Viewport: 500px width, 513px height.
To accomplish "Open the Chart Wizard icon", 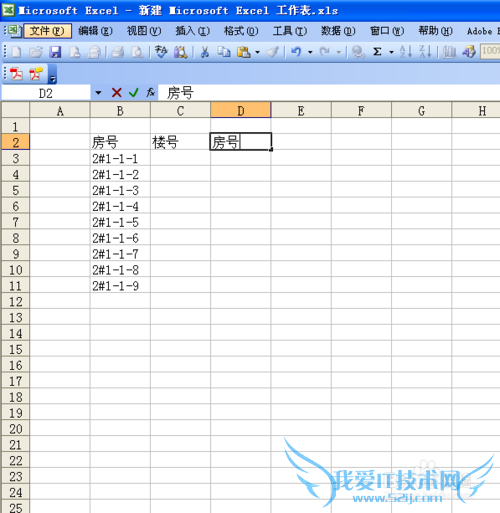I will click(x=450, y=52).
